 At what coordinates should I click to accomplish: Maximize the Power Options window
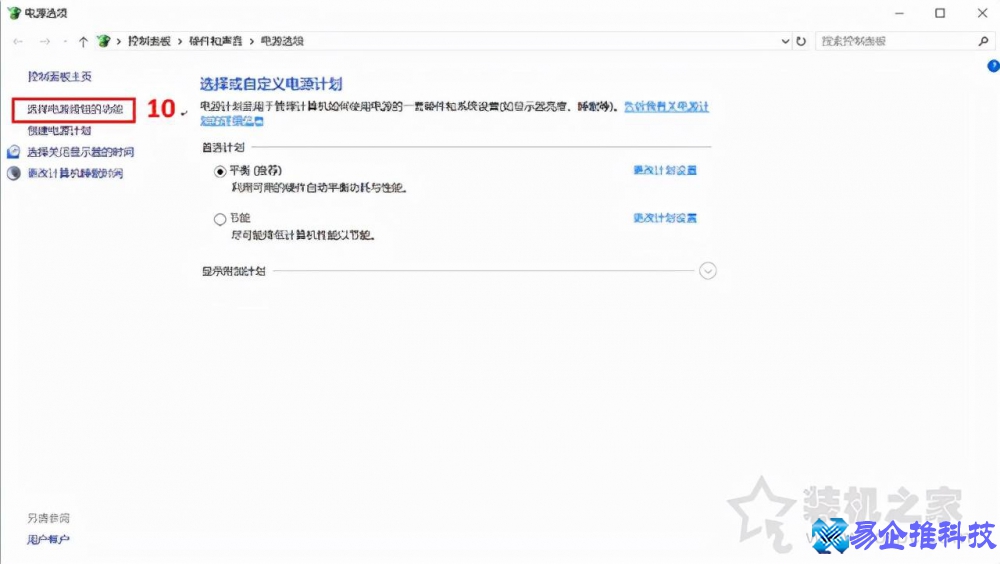[x=940, y=13]
